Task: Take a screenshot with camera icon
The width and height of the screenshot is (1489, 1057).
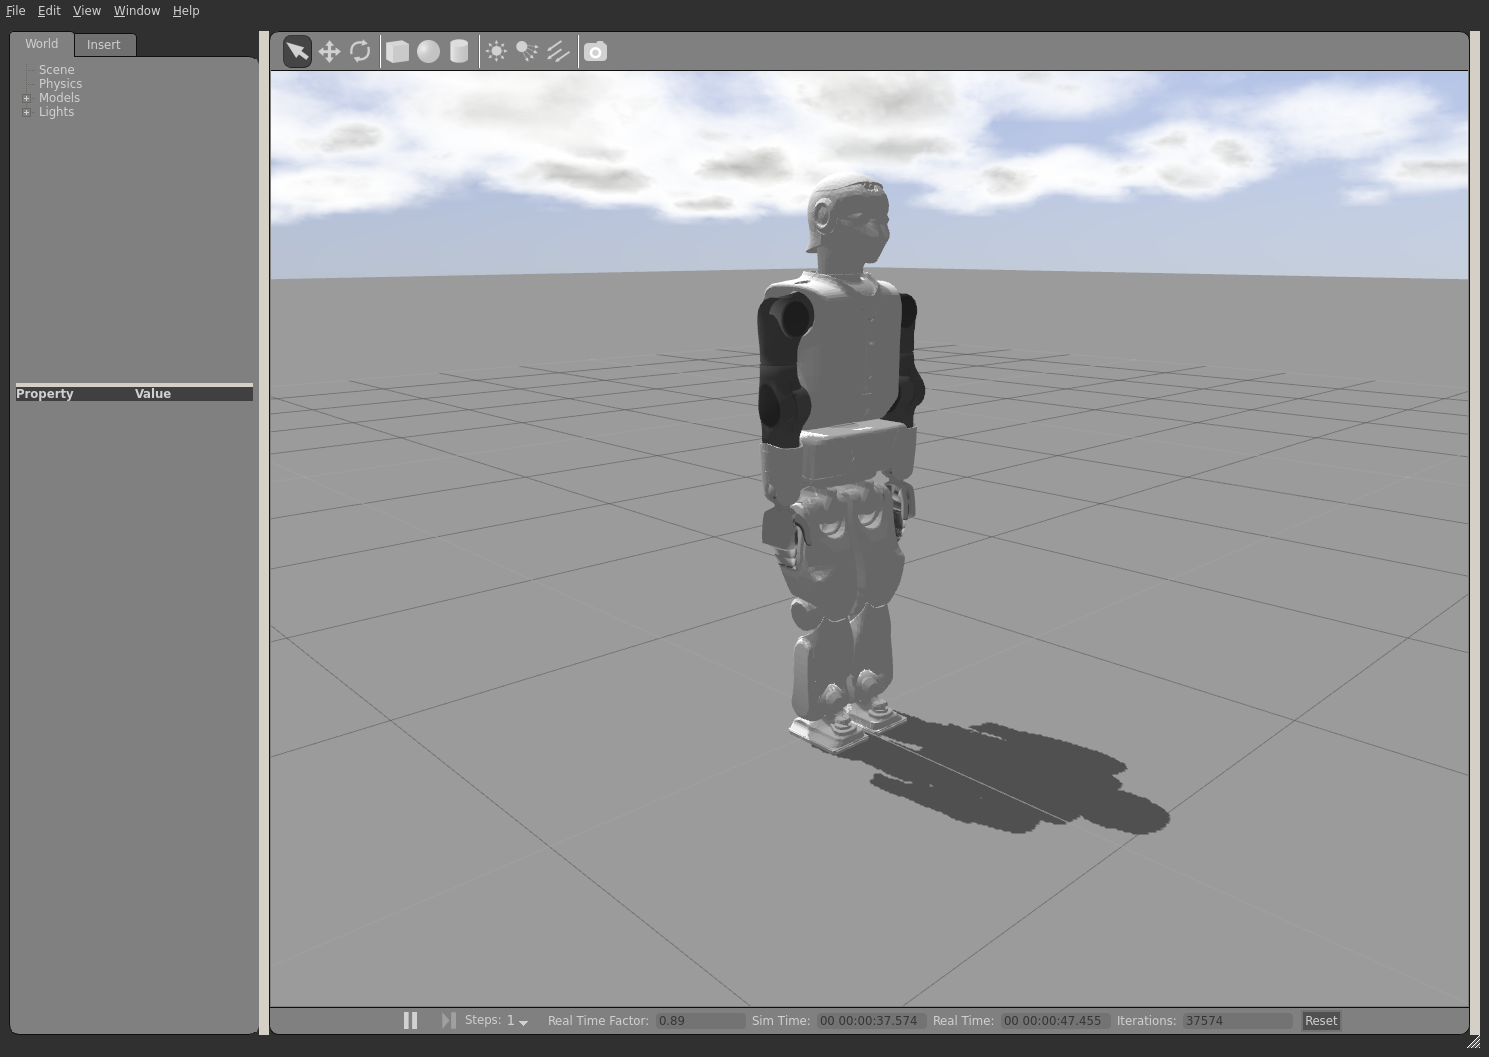Action: point(595,51)
